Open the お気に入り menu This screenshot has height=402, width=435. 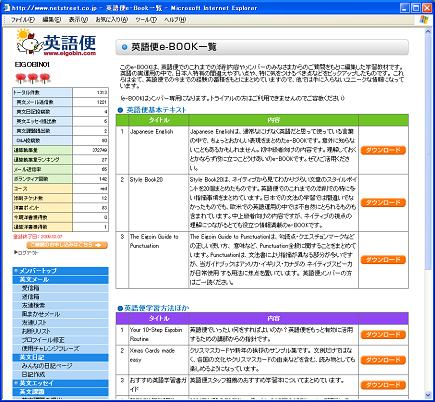(112, 20)
